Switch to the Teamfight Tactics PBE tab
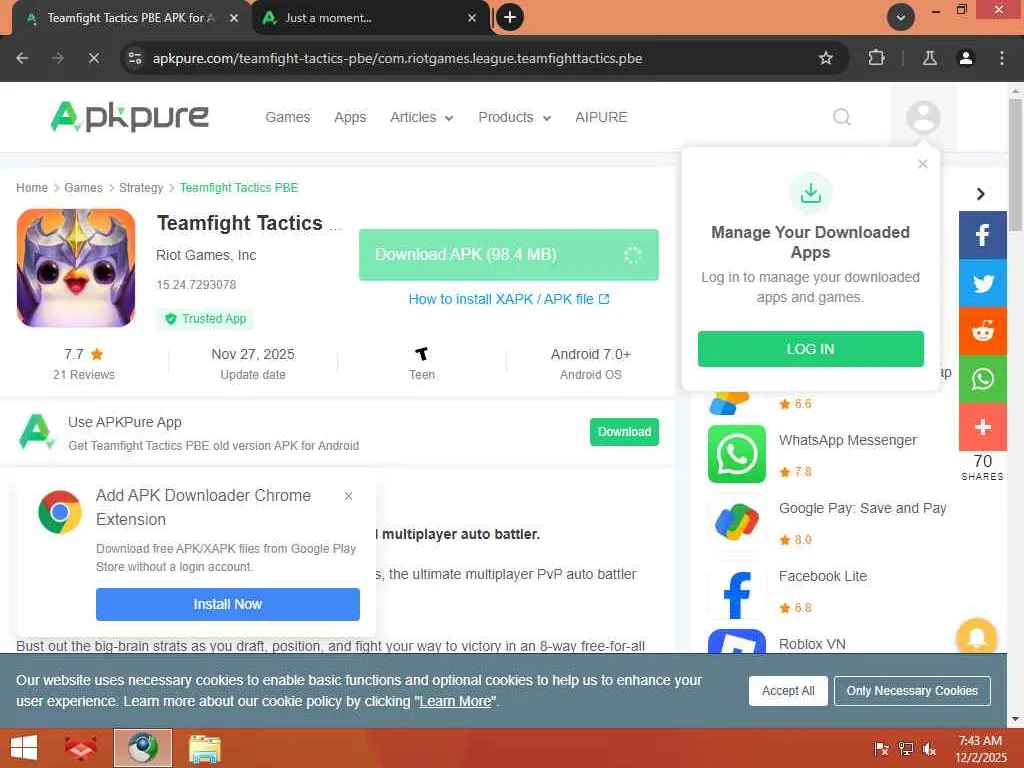The height and width of the screenshot is (768, 1024). coord(130,18)
